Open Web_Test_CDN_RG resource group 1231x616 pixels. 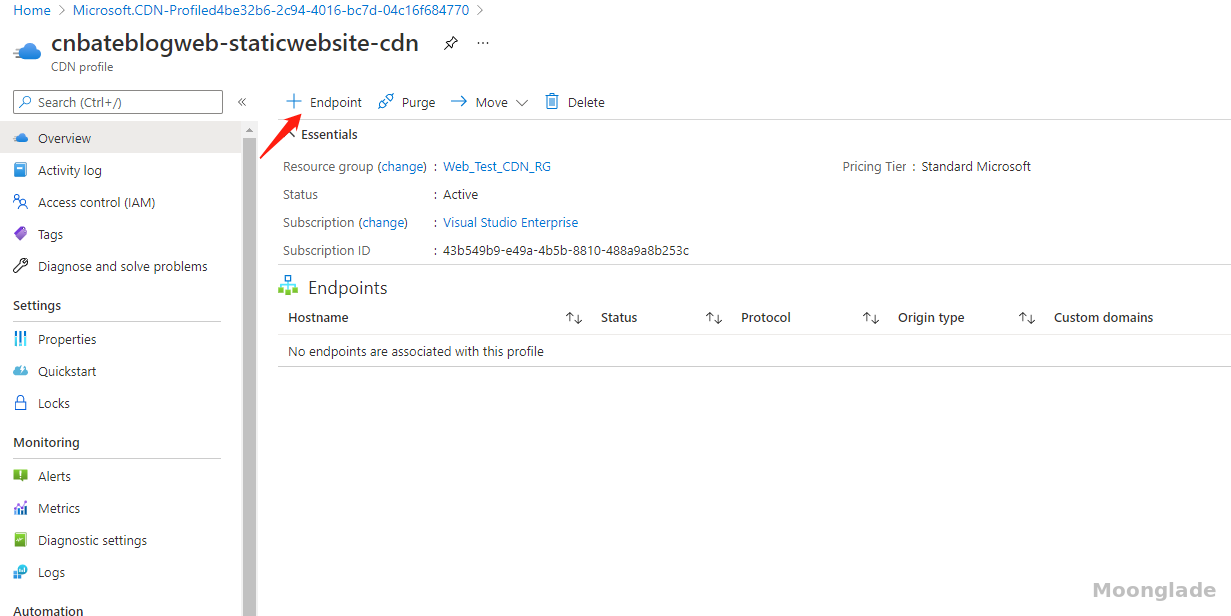pos(497,167)
